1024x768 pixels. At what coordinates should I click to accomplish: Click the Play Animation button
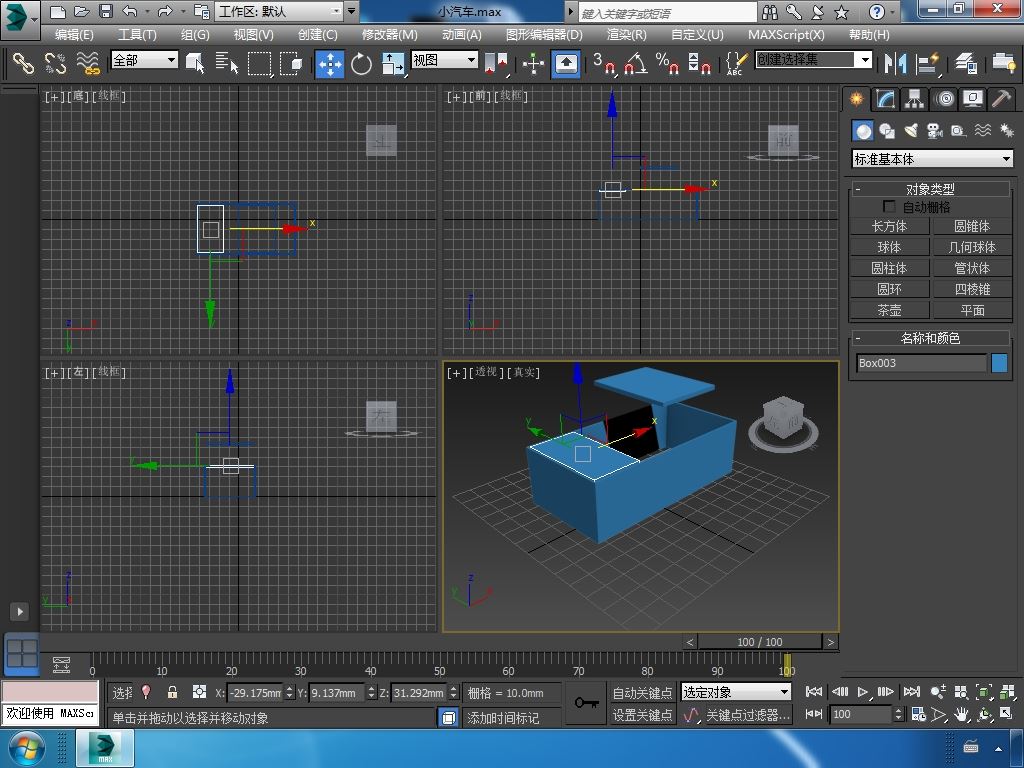click(x=863, y=692)
